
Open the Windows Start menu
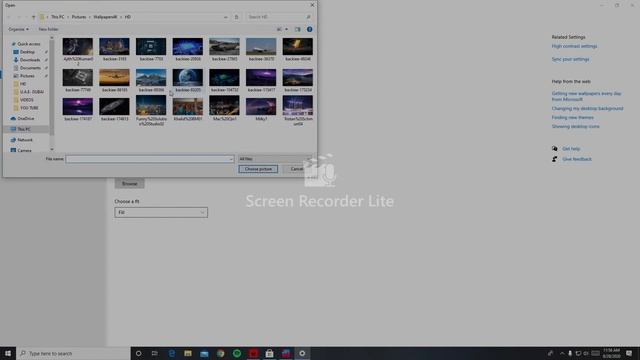pyautogui.click(x=8, y=353)
